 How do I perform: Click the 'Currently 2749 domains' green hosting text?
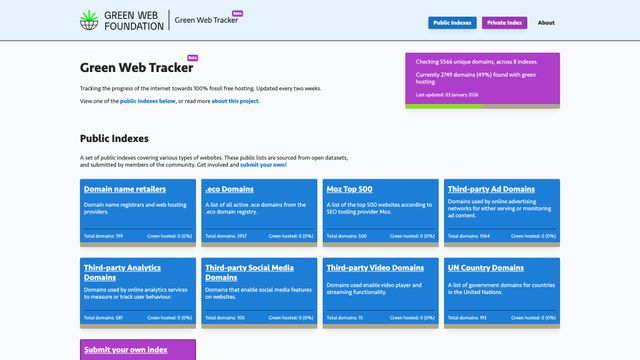[476, 78]
